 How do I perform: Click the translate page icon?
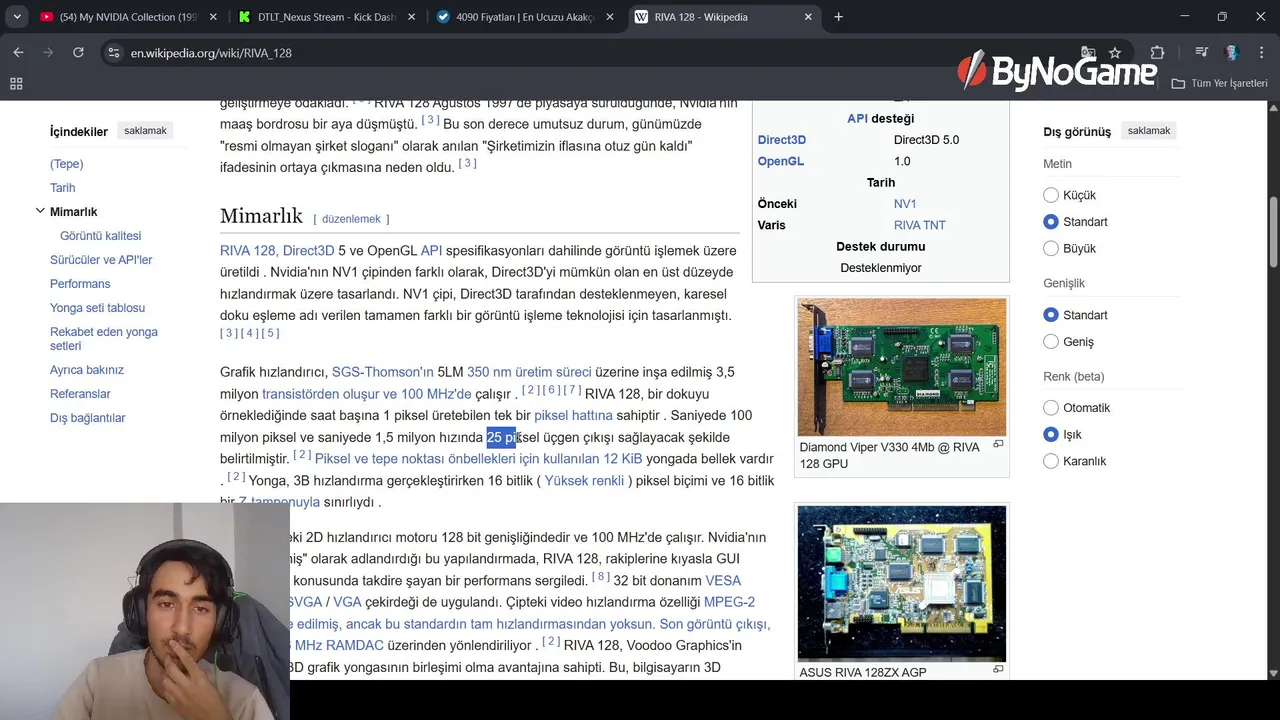click(1088, 53)
